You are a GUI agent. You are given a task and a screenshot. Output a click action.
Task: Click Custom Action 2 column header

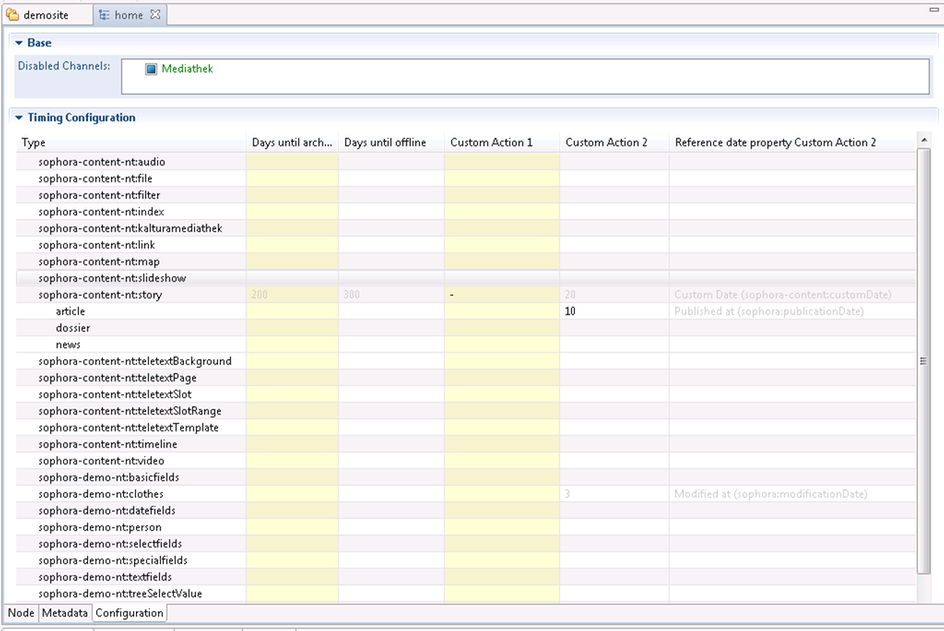point(614,143)
